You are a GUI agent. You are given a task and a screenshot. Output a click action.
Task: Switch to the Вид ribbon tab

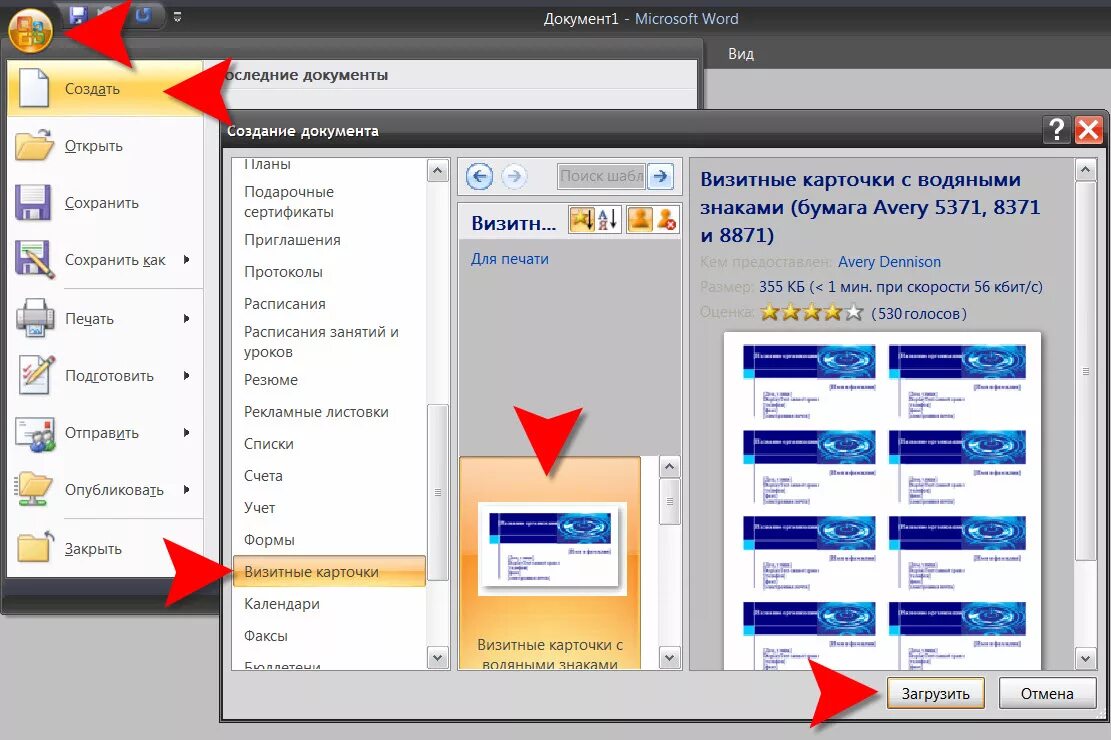click(740, 54)
